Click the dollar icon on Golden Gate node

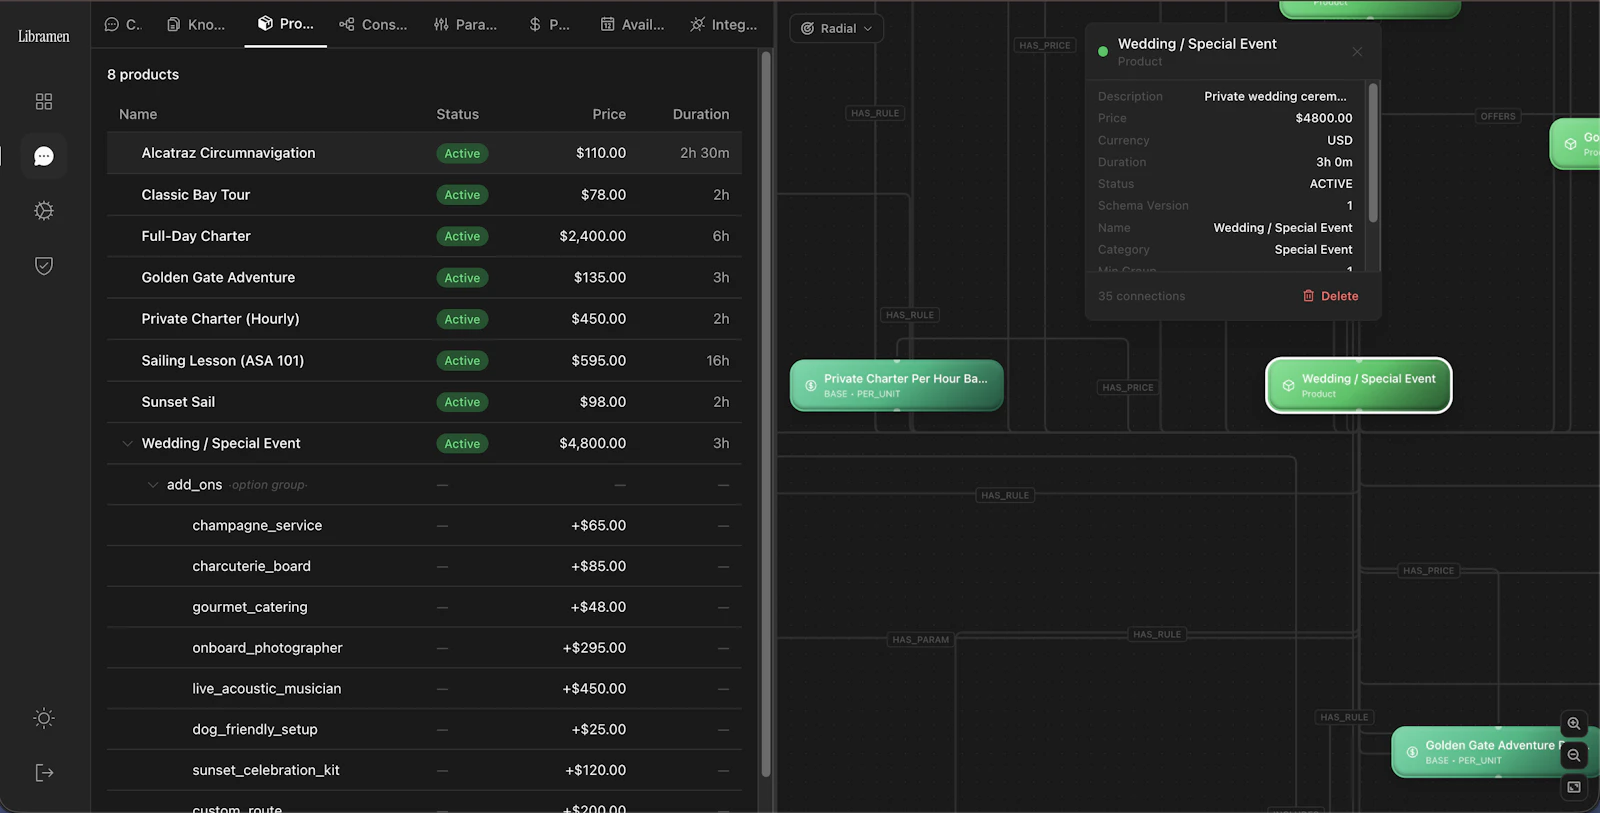pyautogui.click(x=1412, y=752)
